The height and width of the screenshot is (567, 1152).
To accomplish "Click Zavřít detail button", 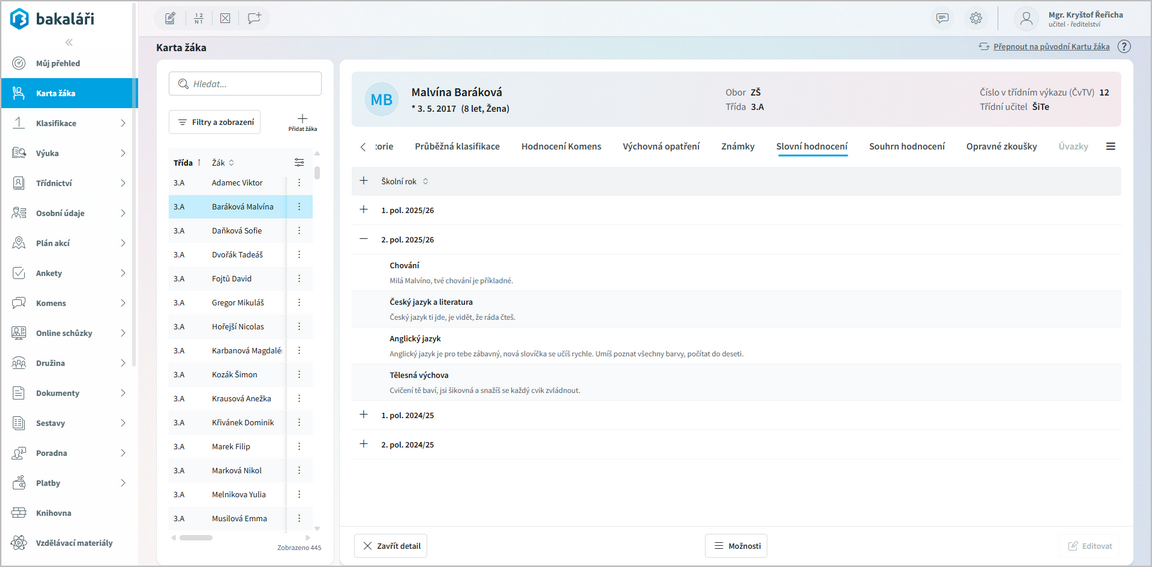I will [391, 546].
